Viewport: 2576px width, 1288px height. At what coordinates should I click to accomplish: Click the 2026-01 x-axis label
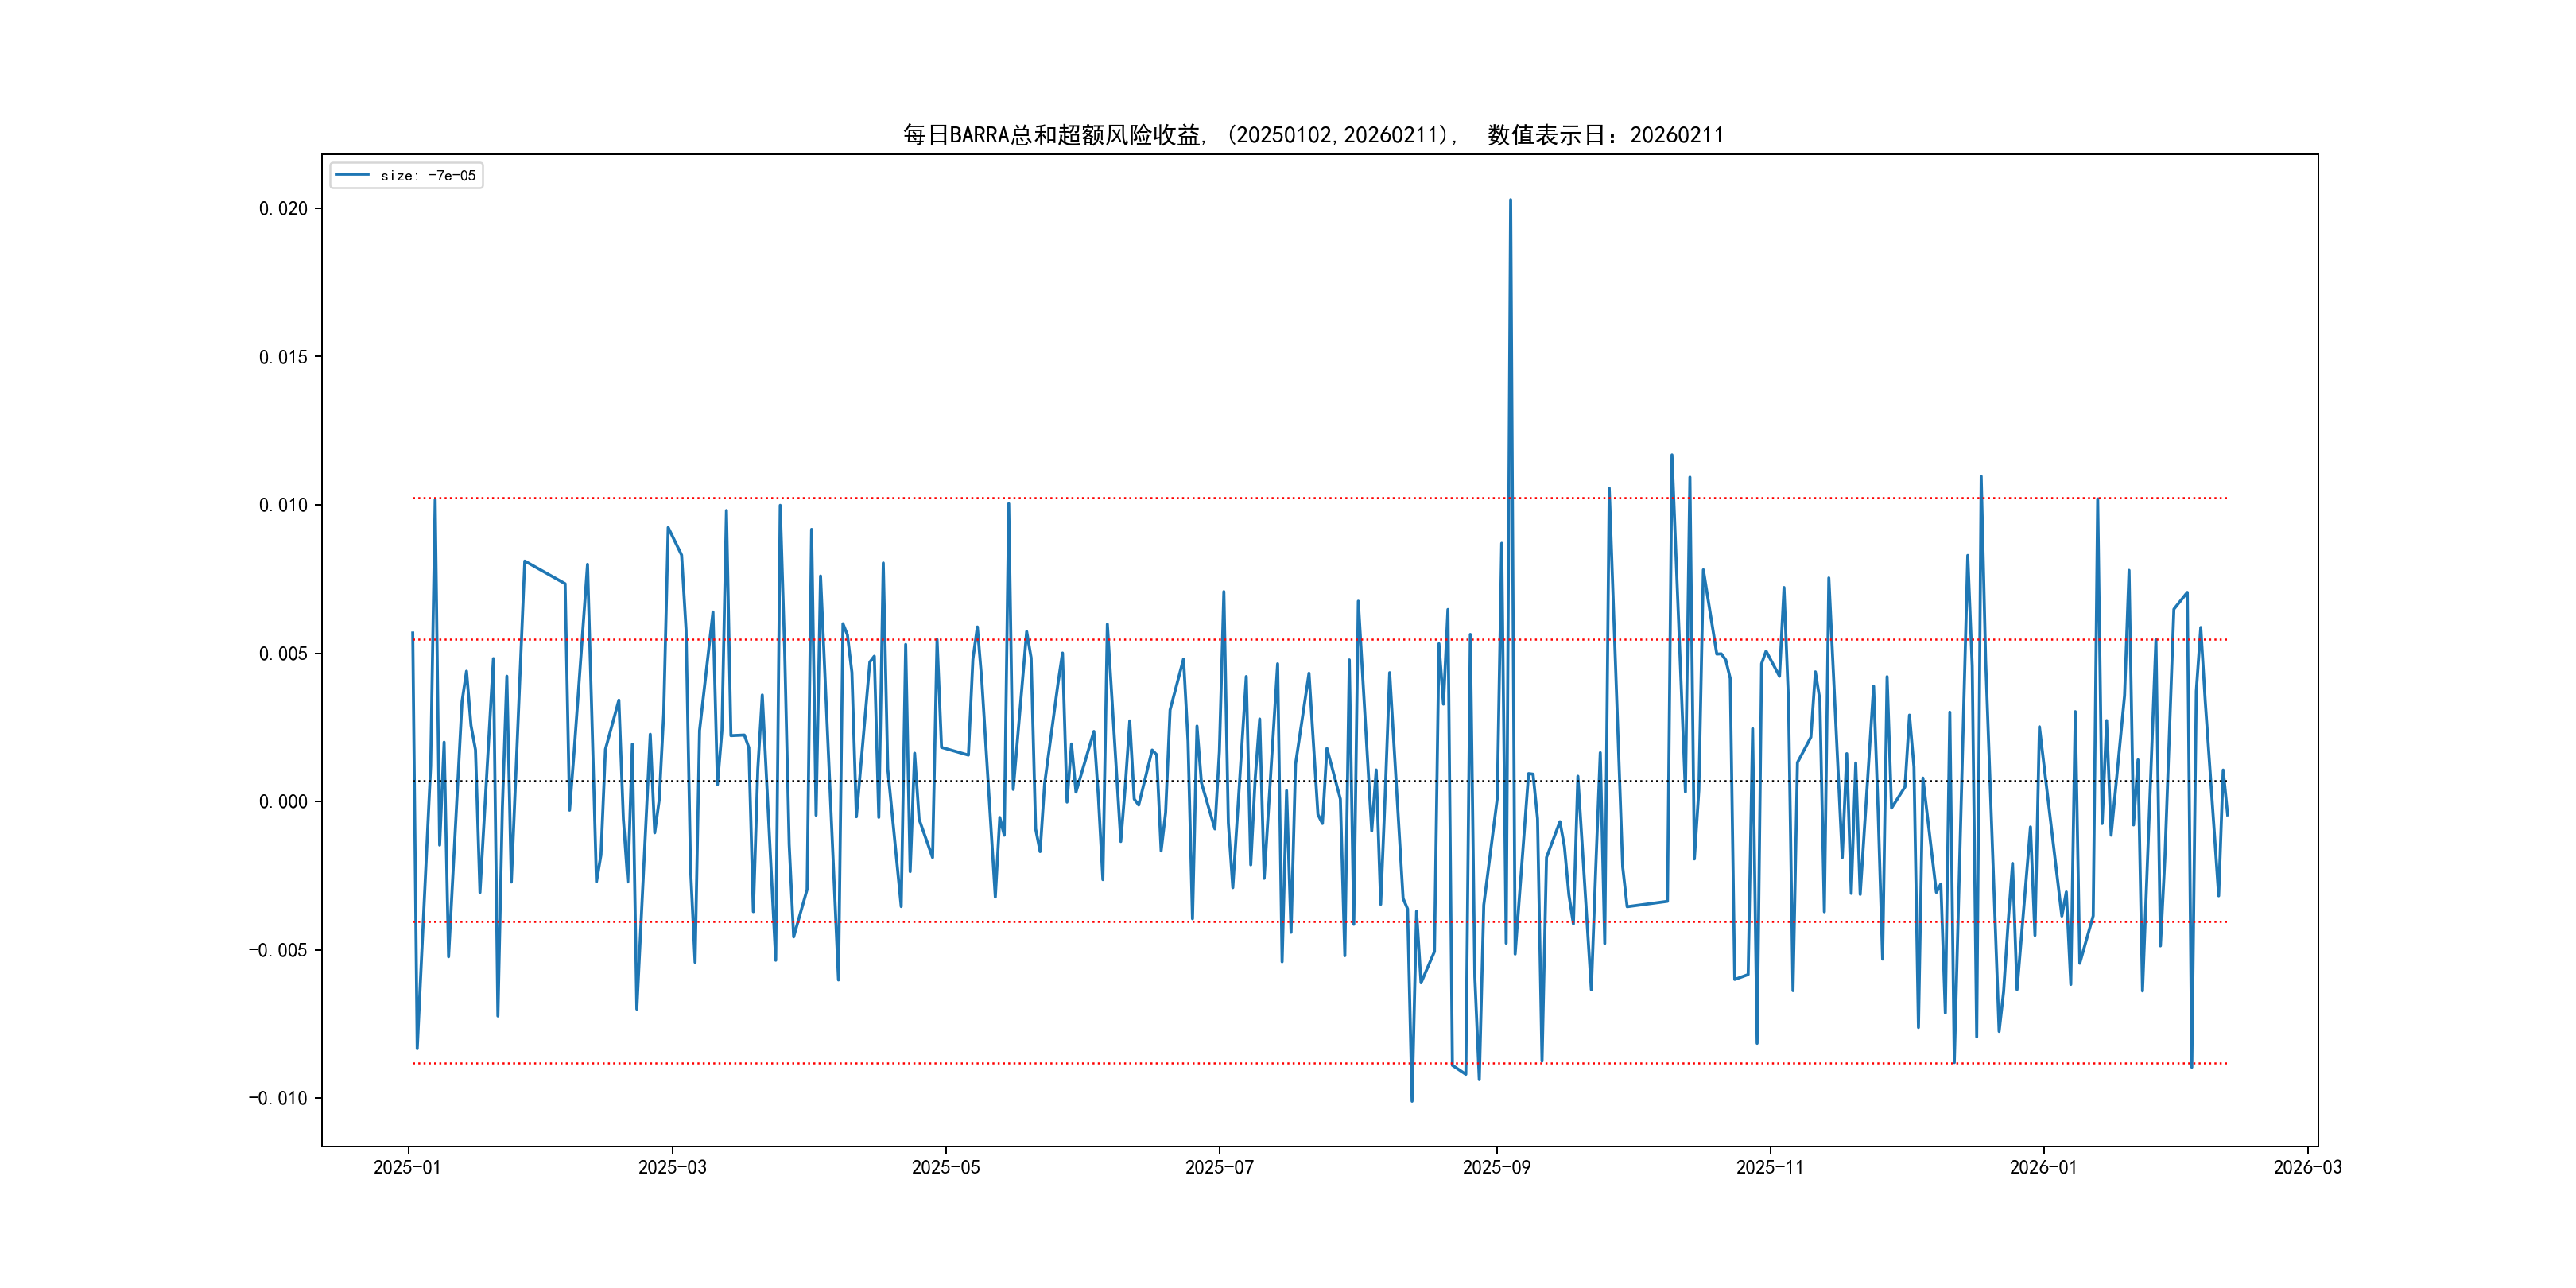pyautogui.click(x=2043, y=1167)
